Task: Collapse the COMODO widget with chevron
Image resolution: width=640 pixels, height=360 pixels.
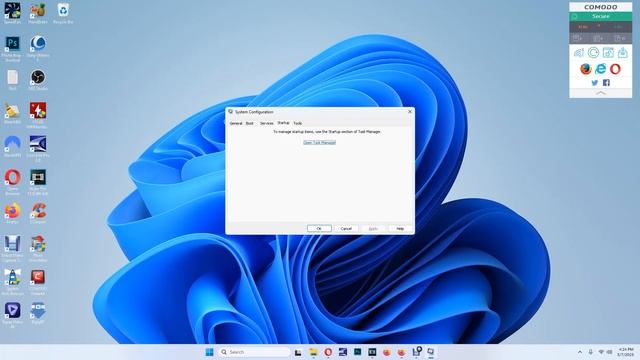Action: point(600,93)
